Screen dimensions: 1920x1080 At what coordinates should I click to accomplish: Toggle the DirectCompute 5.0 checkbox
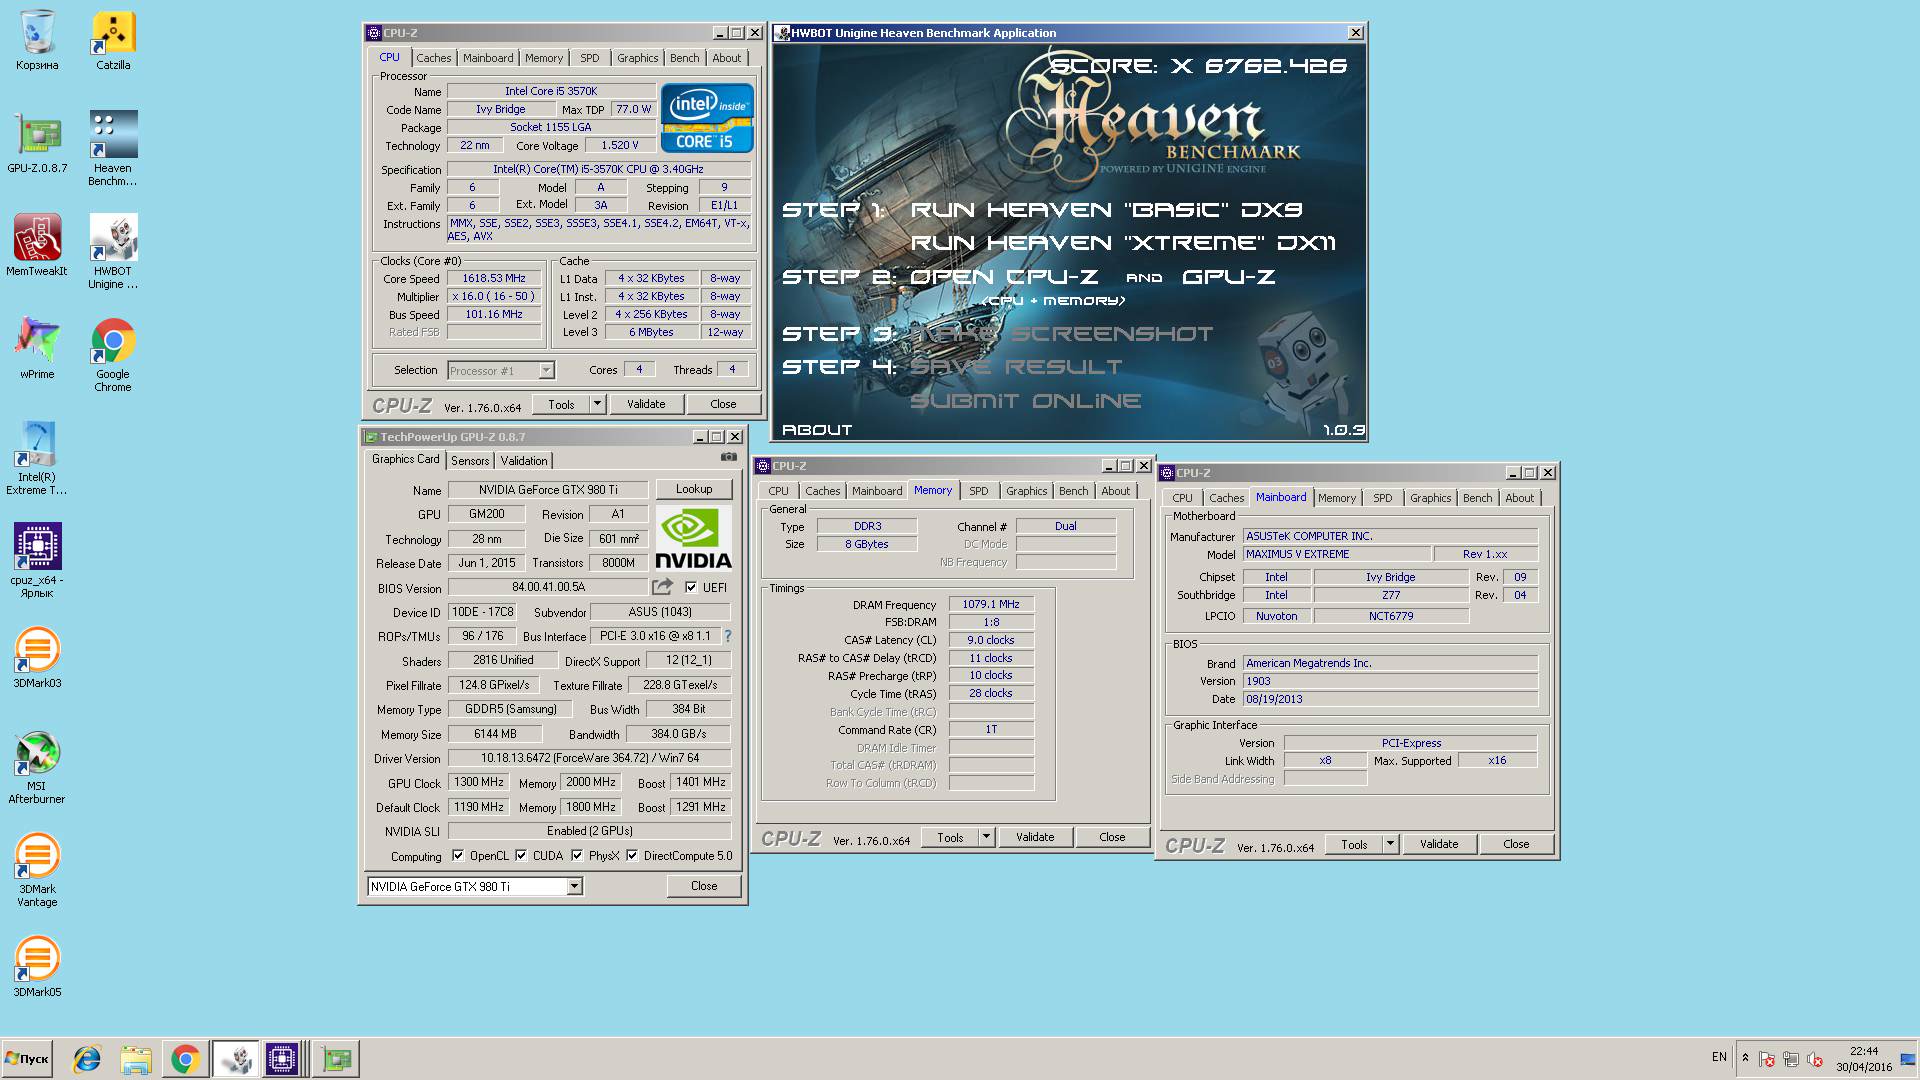(x=632, y=855)
